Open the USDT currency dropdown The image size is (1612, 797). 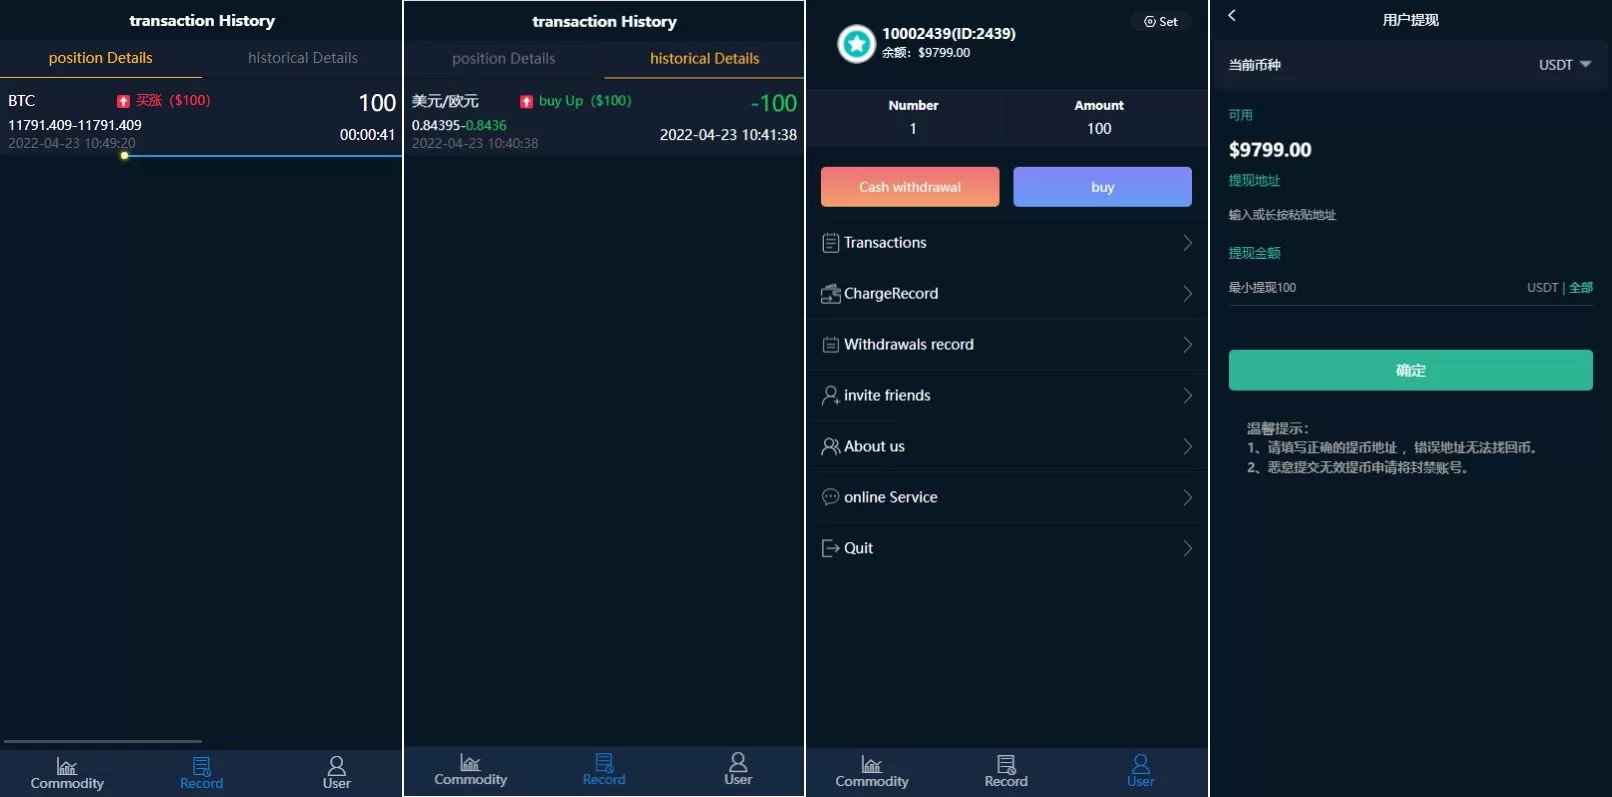pos(1564,65)
